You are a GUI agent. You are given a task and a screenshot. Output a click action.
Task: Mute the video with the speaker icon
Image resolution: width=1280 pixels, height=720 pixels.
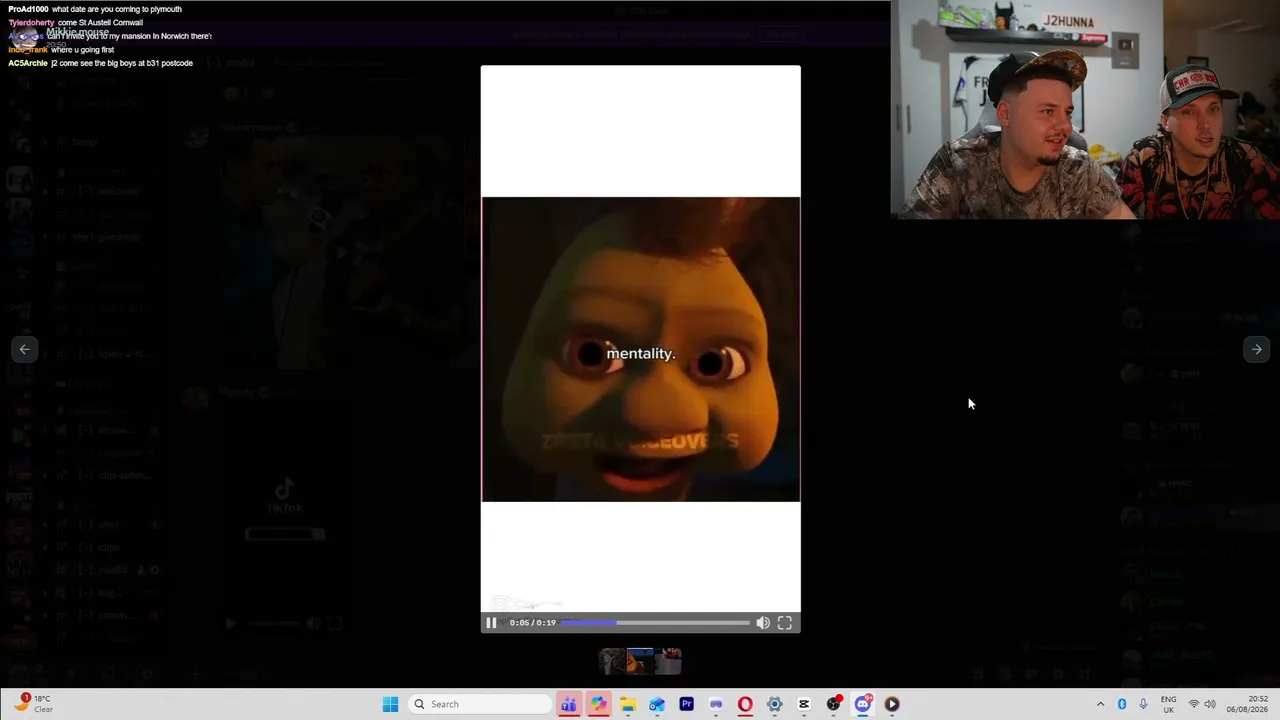(763, 623)
